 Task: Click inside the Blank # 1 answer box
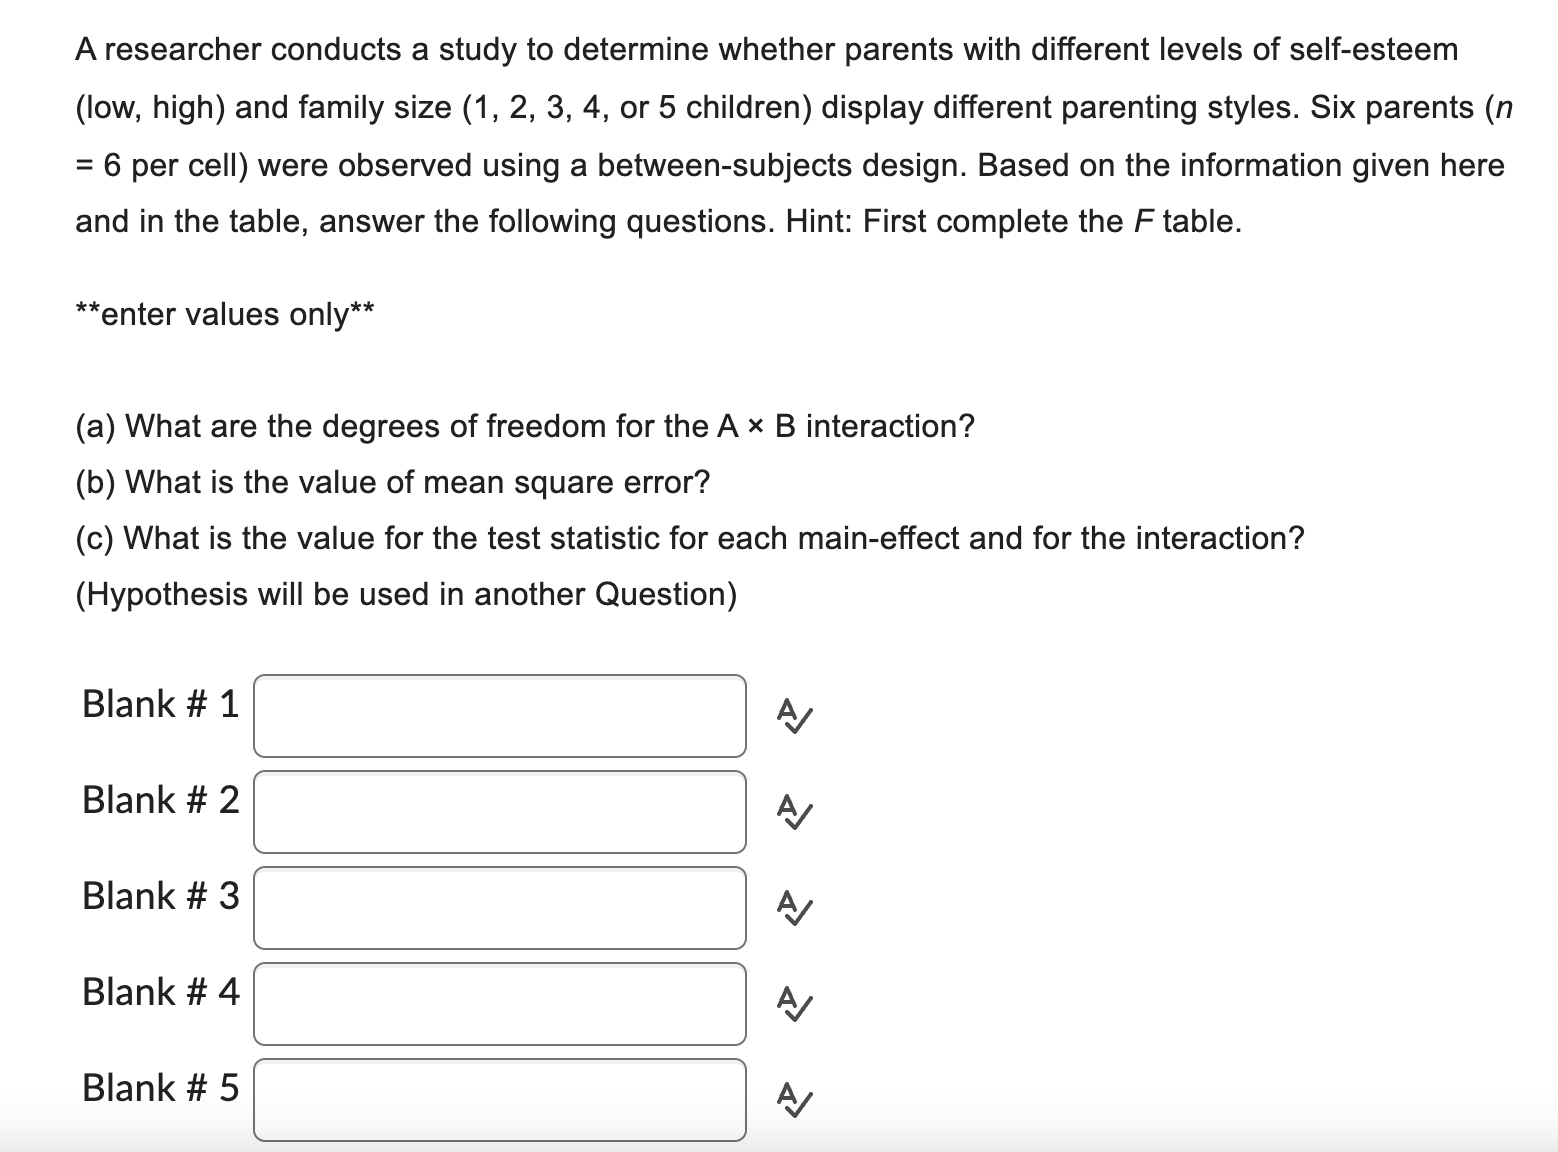click(x=500, y=716)
